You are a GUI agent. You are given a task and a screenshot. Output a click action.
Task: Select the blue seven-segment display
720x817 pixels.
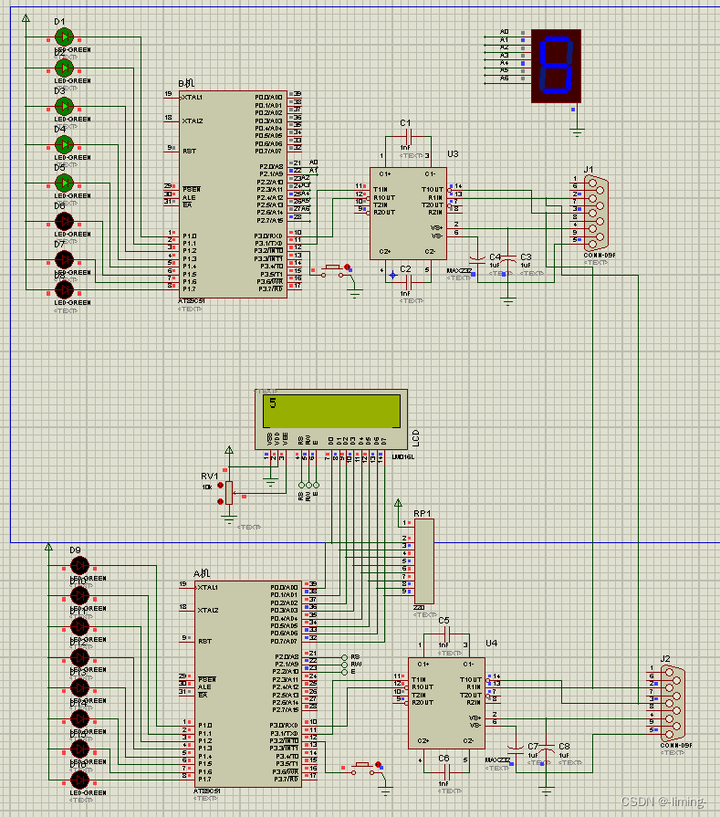coord(556,66)
